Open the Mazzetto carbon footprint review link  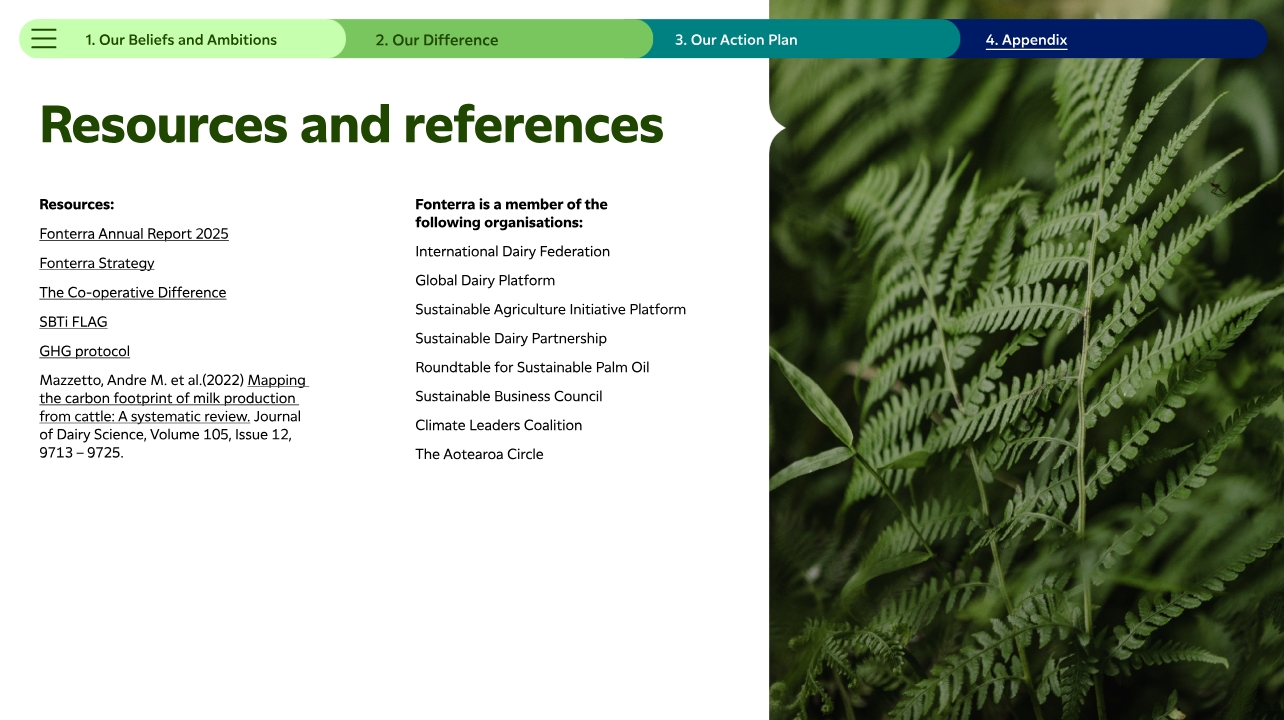point(168,398)
